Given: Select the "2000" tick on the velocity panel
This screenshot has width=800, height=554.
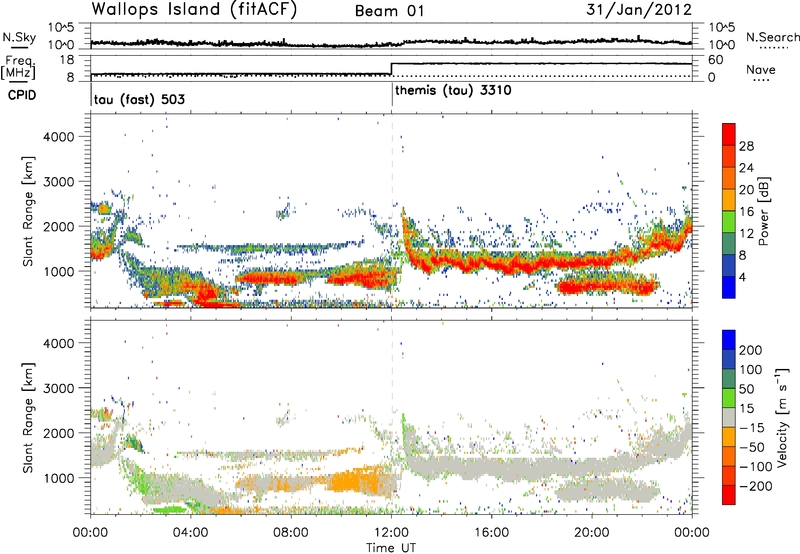Looking at the screenshot, I should pyautogui.click(x=58, y=433).
